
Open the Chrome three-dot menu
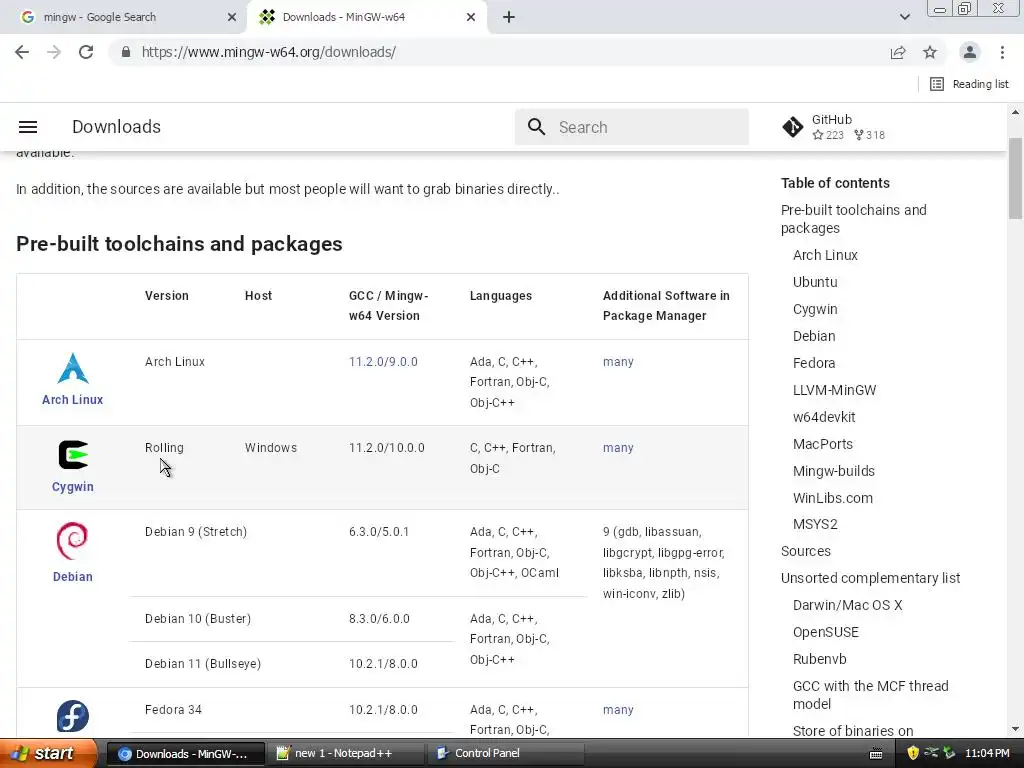pos(1002,52)
